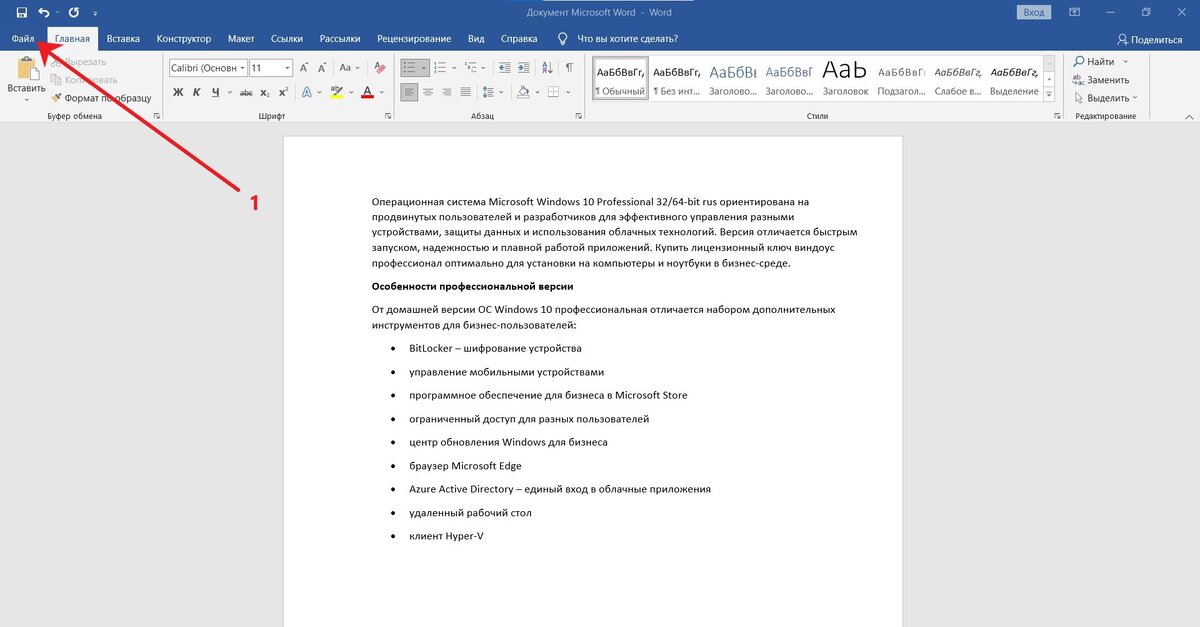Set center alignment button

point(428,92)
